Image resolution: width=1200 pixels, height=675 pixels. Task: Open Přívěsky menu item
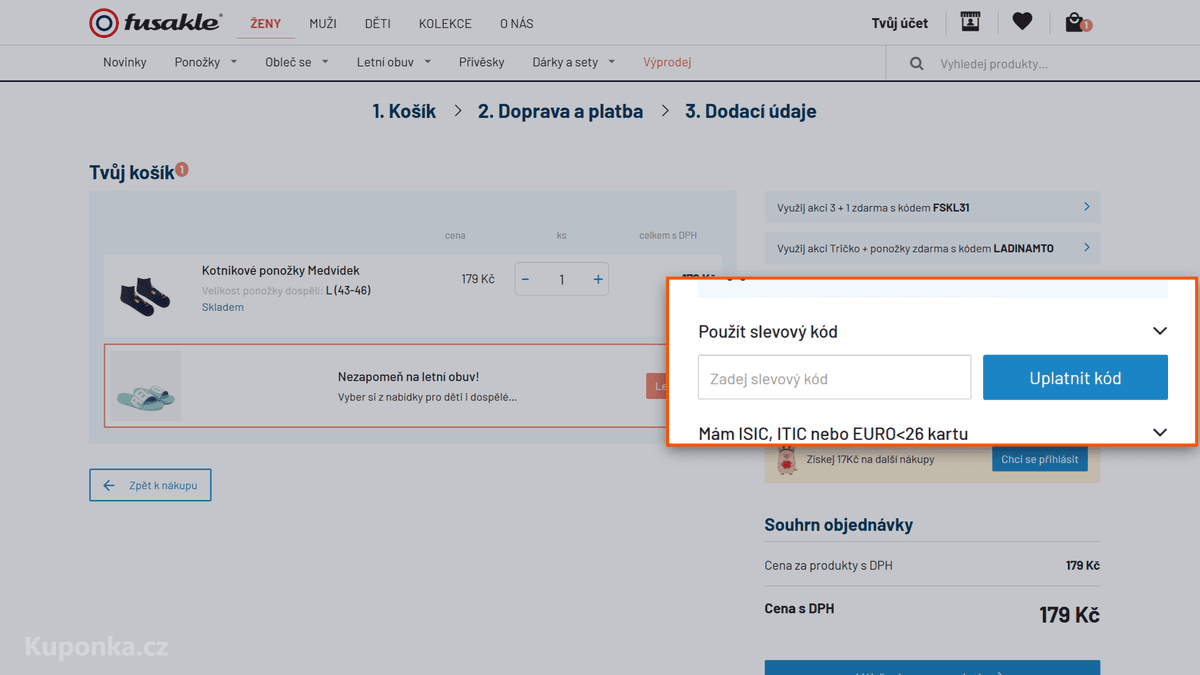(x=482, y=62)
